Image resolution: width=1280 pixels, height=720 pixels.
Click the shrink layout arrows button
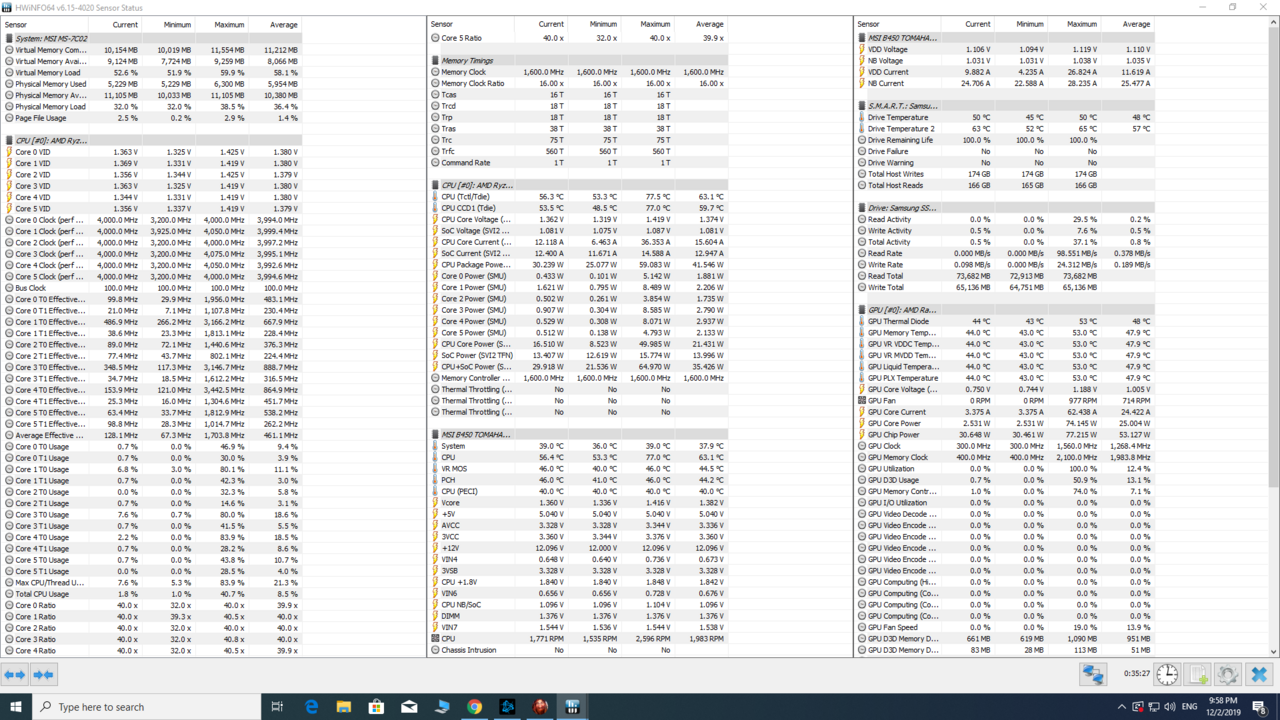(x=43, y=675)
